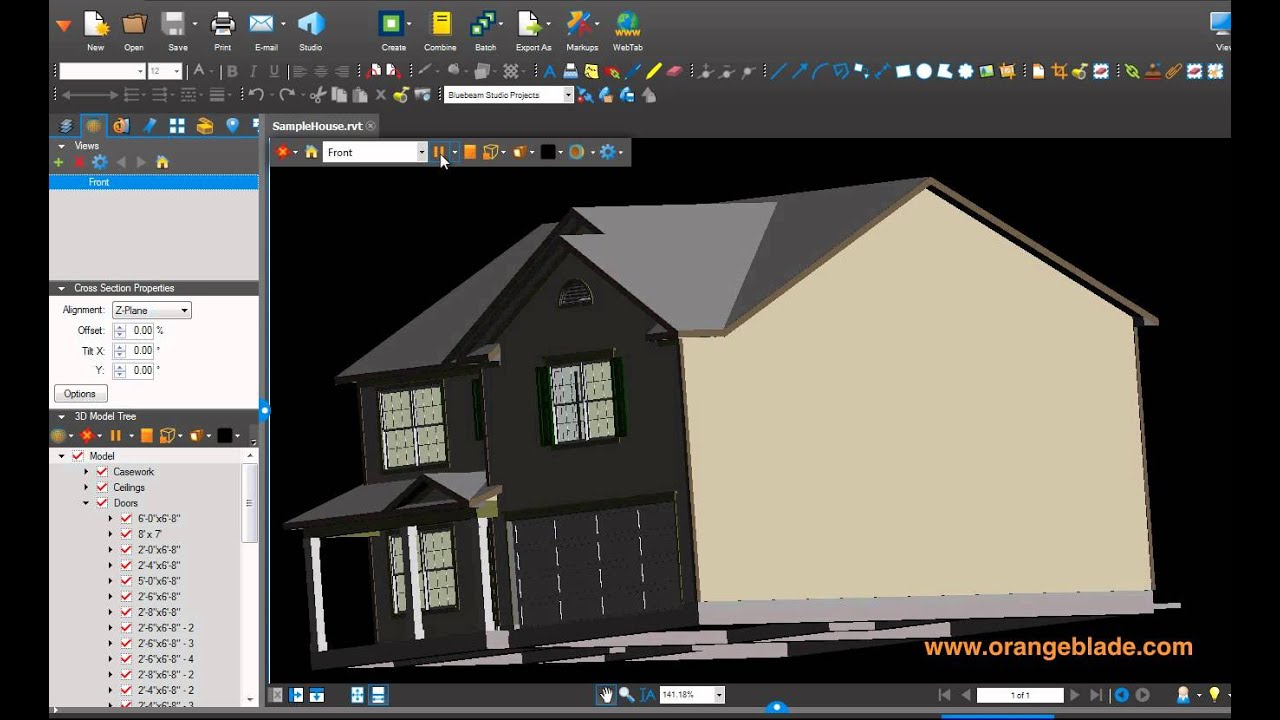
Task: Click the Combine notebook icon
Action: click(x=439, y=24)
